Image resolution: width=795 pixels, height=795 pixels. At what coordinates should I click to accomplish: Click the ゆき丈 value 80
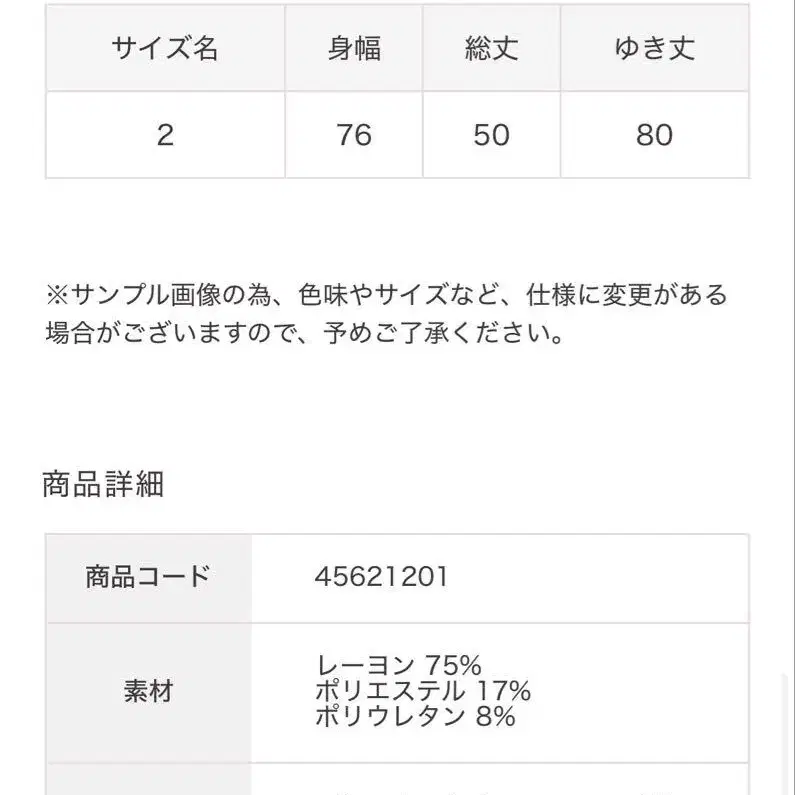pyautogui.click(x=654, y=135)
